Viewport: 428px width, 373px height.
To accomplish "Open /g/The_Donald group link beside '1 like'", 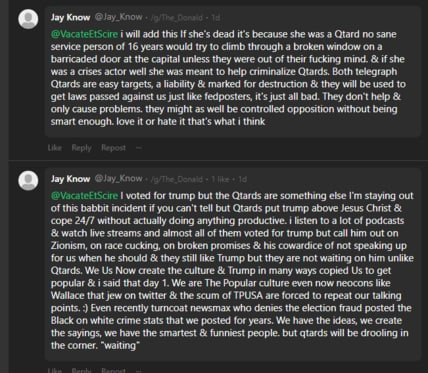I will point(177,179).
